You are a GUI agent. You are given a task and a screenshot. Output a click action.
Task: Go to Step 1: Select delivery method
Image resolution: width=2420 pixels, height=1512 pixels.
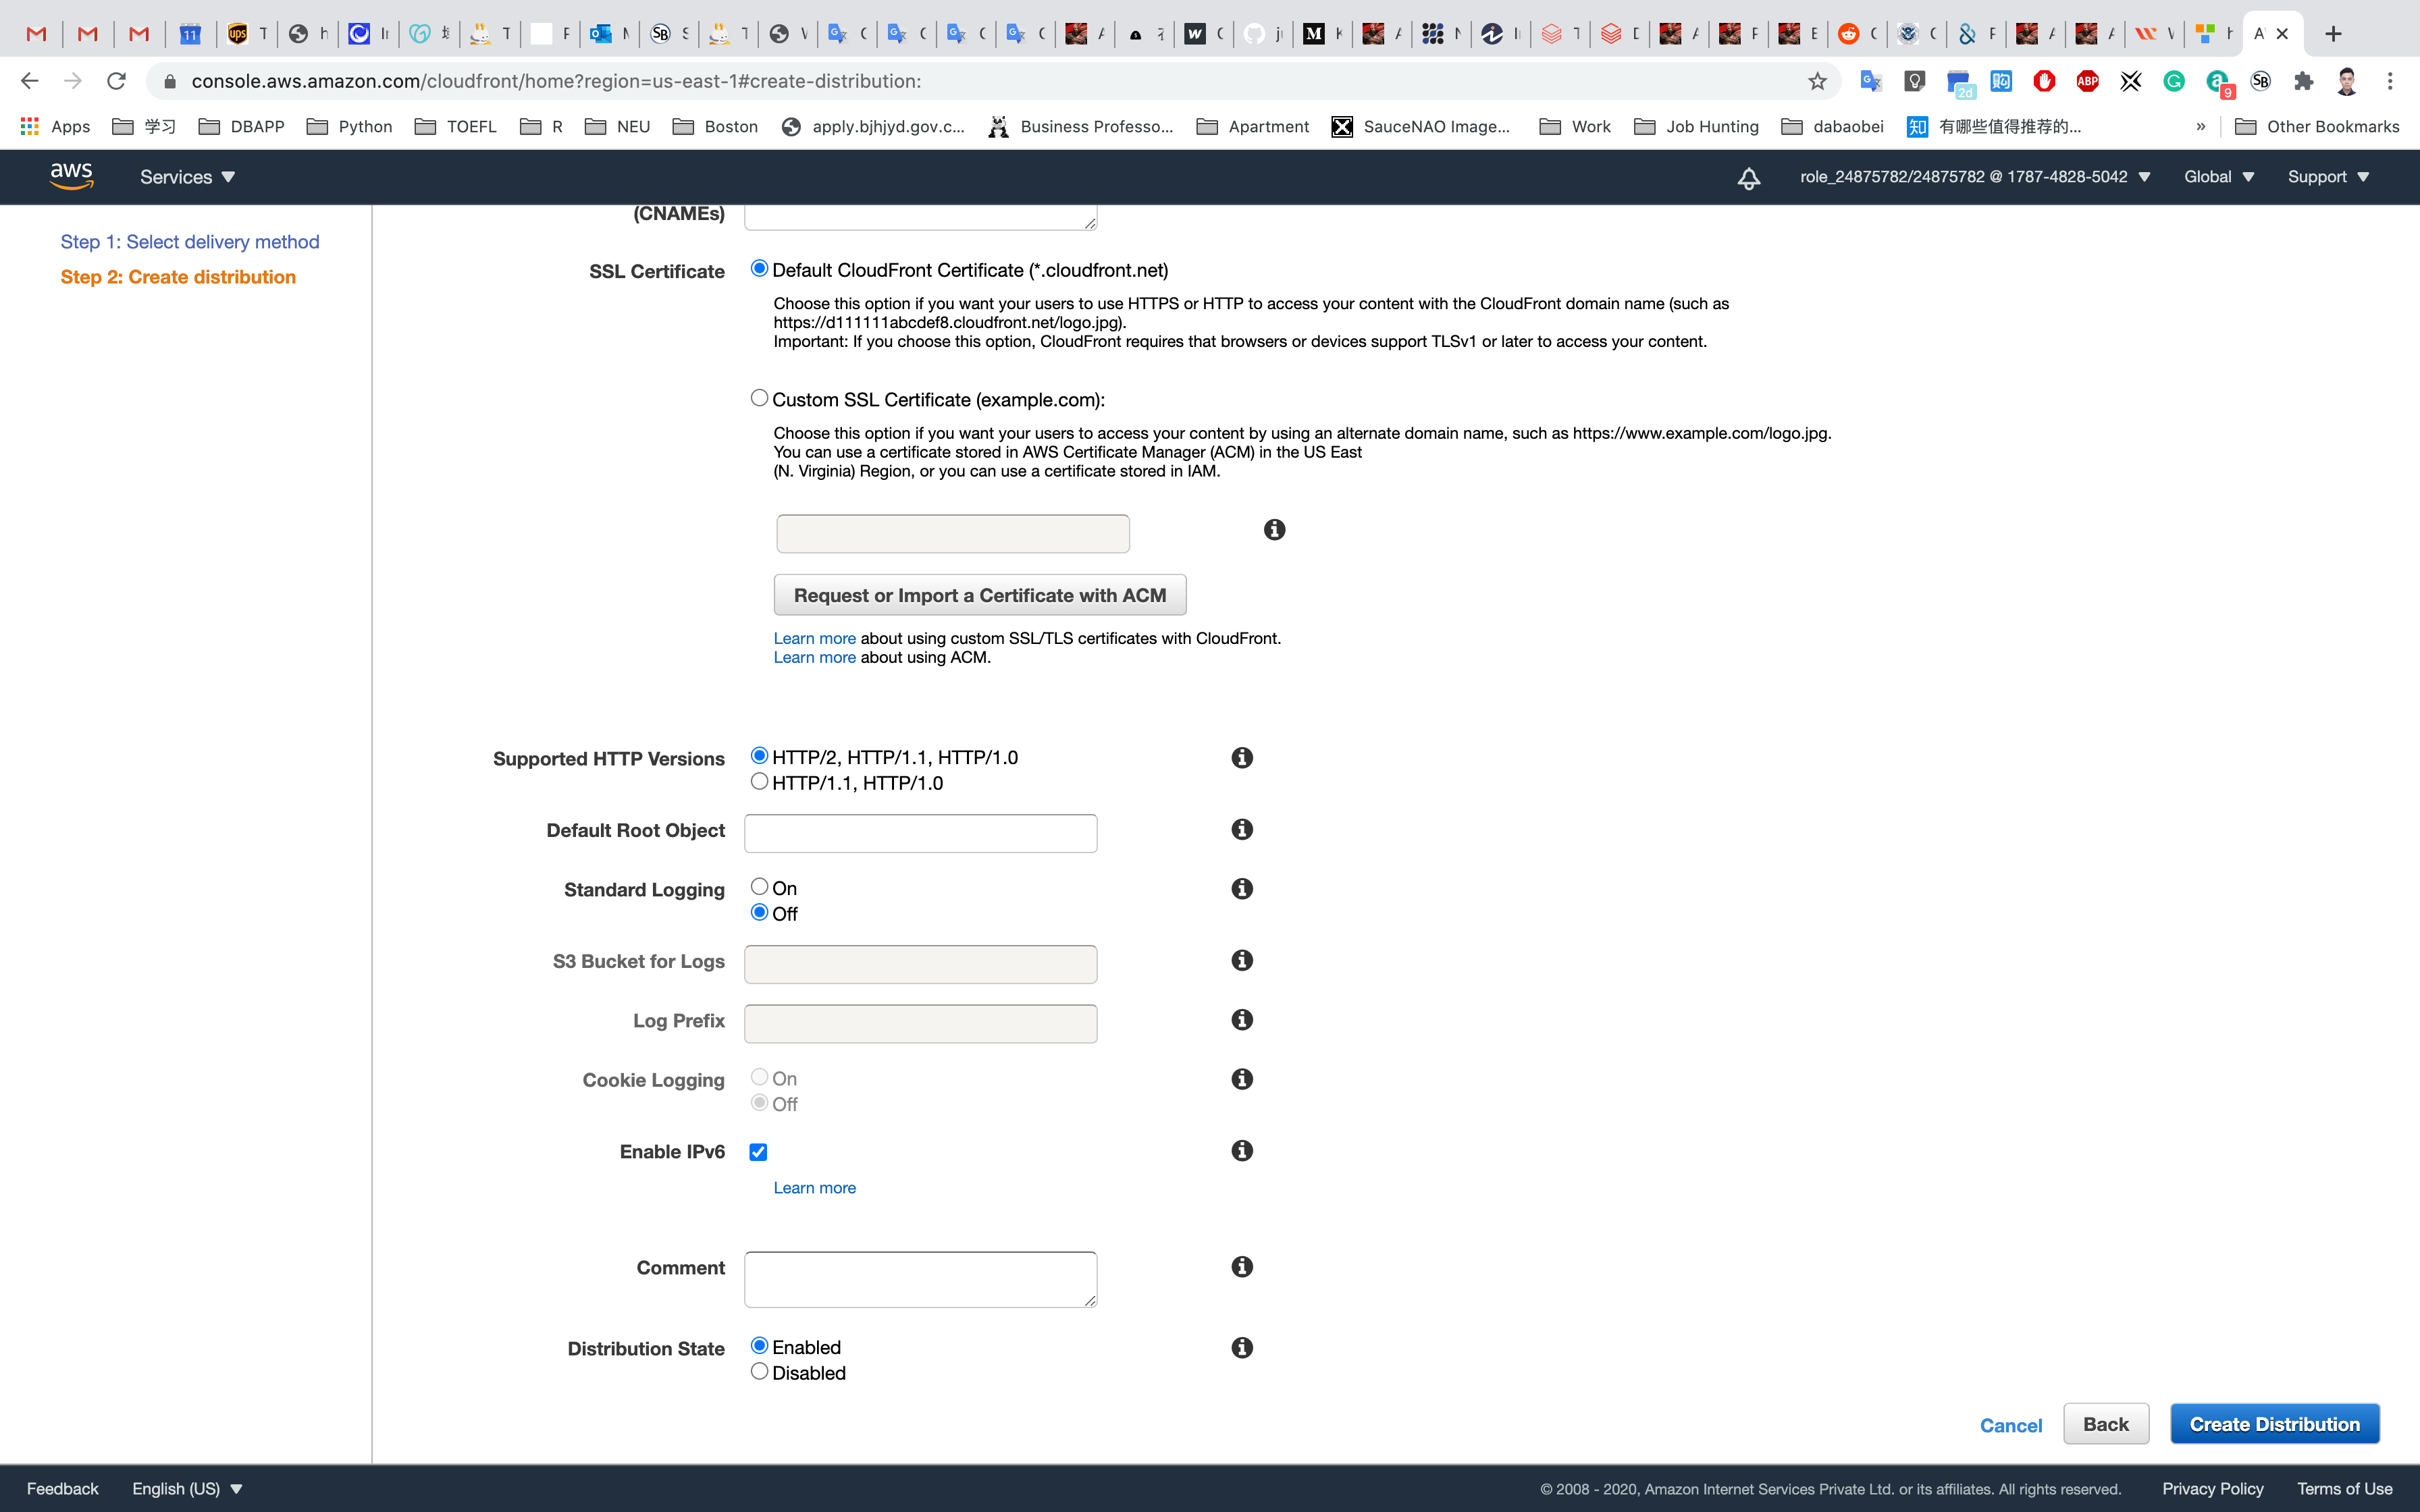pos(190,242)
